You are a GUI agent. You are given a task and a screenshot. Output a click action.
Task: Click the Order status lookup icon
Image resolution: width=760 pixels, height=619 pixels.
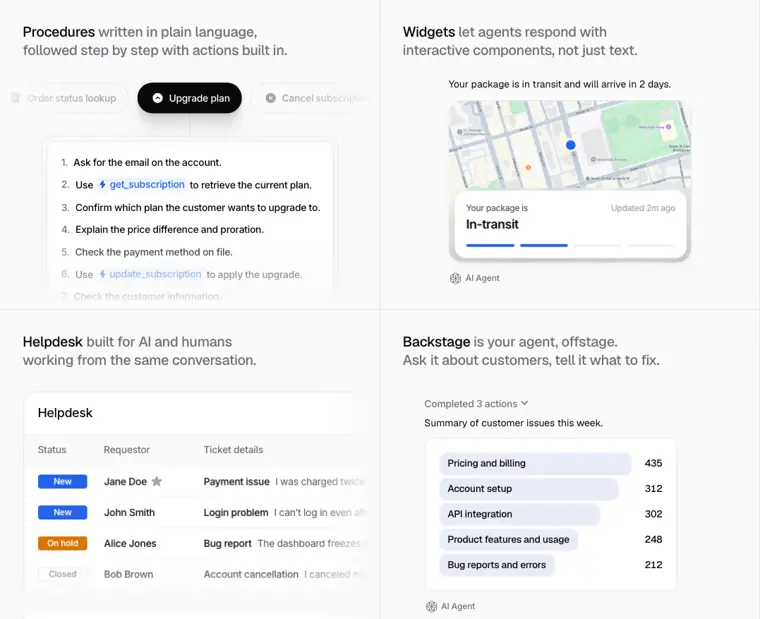point(16,98)
